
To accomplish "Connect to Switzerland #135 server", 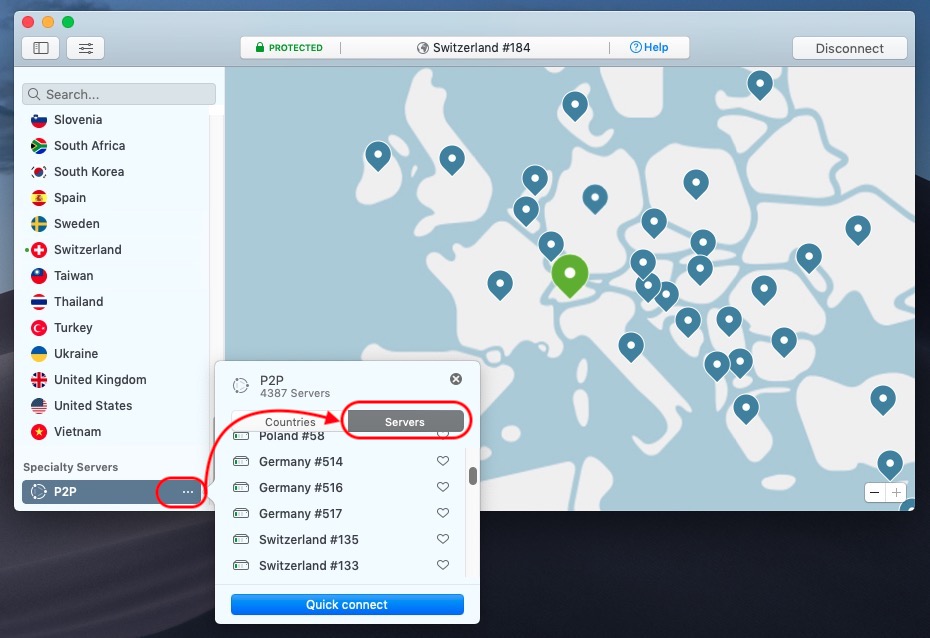I will [308, 540].
